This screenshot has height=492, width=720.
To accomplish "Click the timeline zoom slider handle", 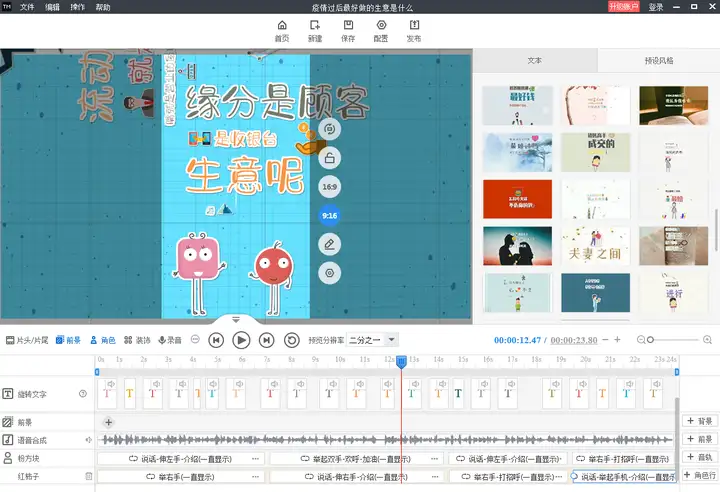I will (650, 340).
